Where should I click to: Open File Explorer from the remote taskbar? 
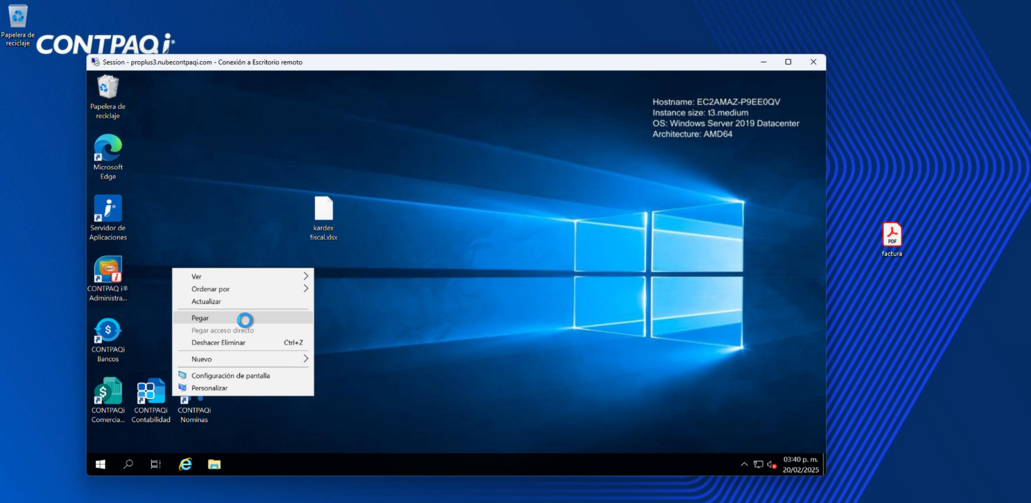214,464
